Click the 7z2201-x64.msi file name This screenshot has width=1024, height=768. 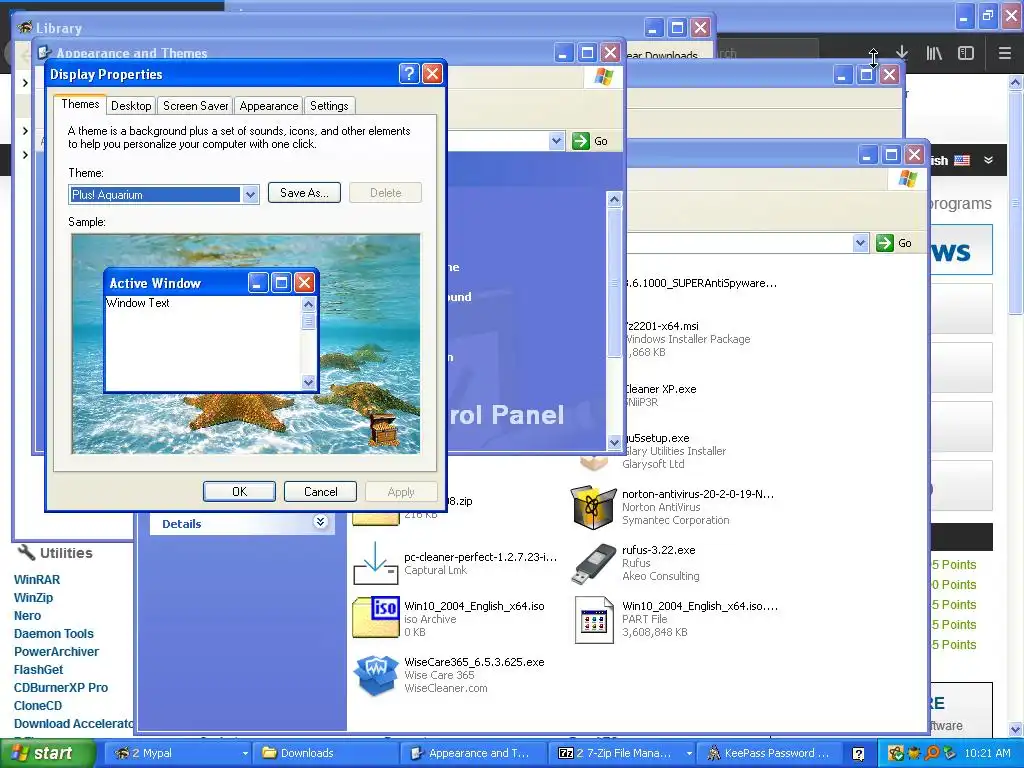click(x=662, y=326)
